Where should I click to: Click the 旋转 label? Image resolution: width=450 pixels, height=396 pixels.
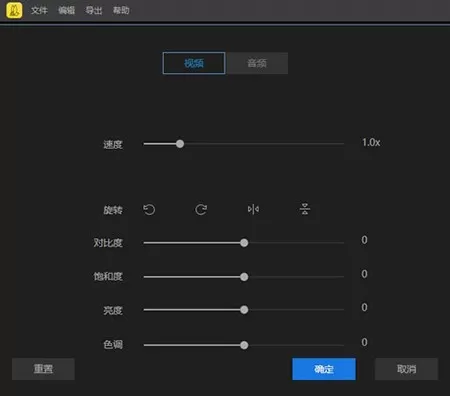click(x=113, y=210)
